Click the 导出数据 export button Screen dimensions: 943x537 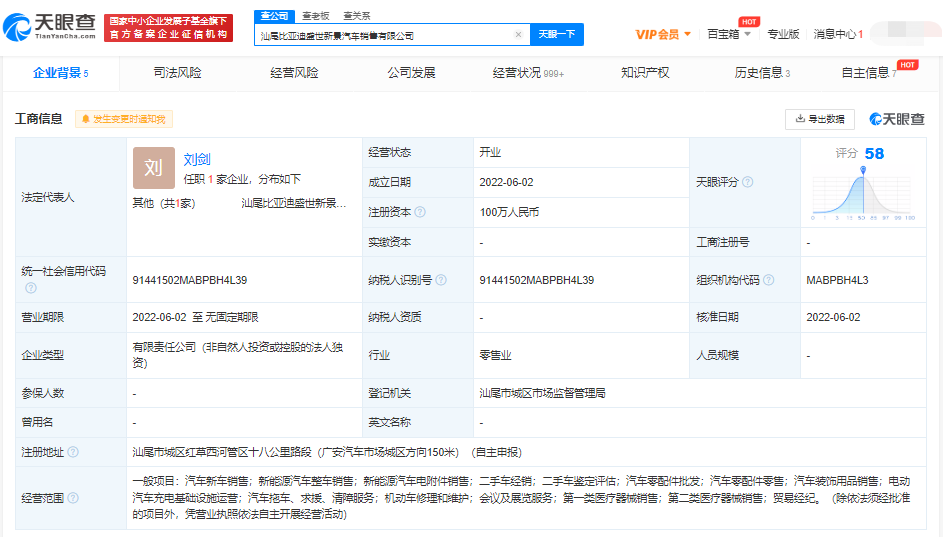pos(820,119)
